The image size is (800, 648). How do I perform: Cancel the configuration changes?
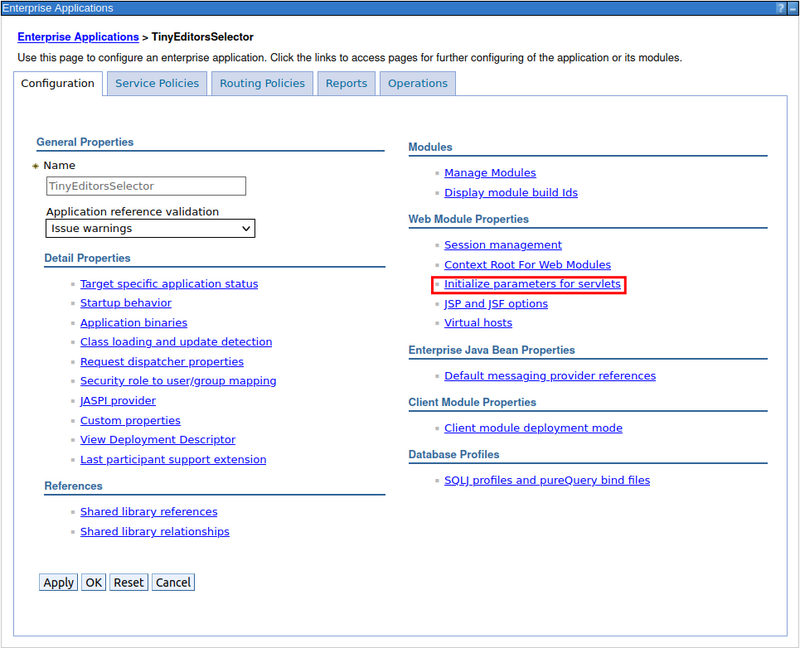173,582
